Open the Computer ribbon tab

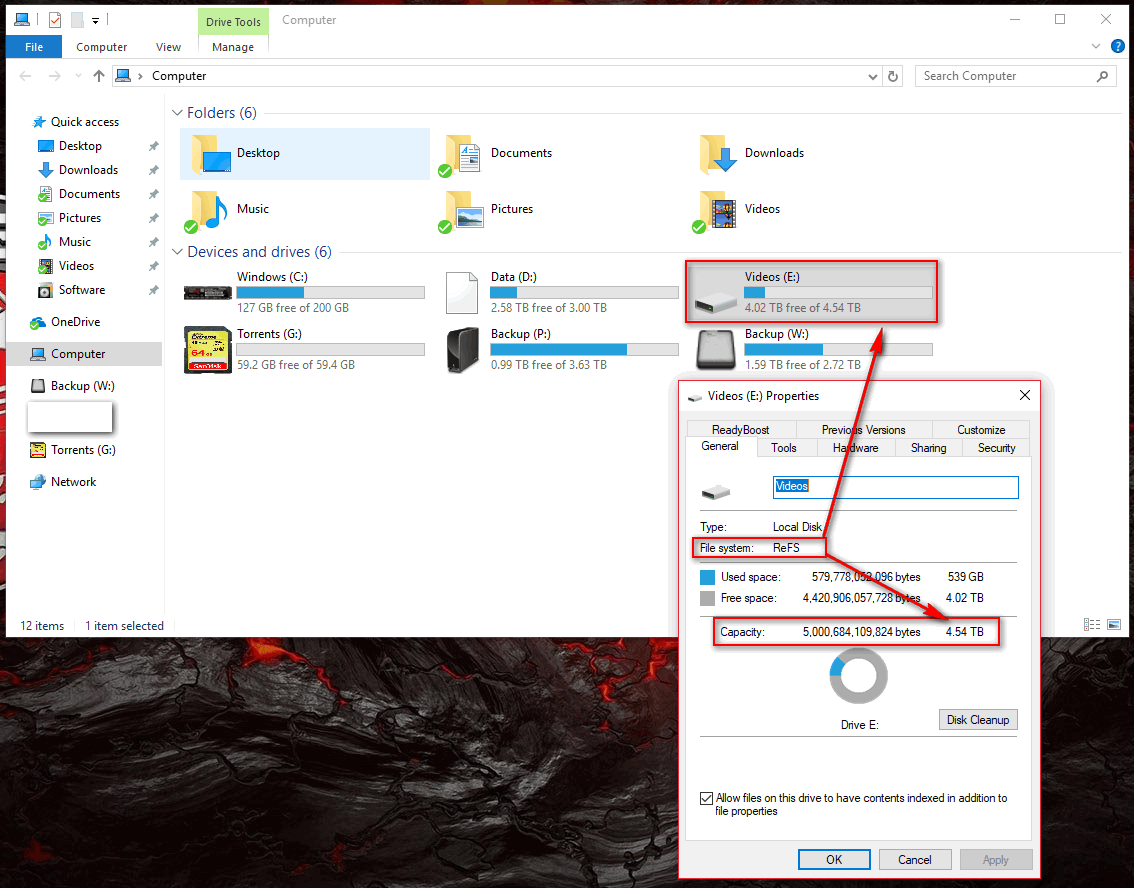[101, 47]
